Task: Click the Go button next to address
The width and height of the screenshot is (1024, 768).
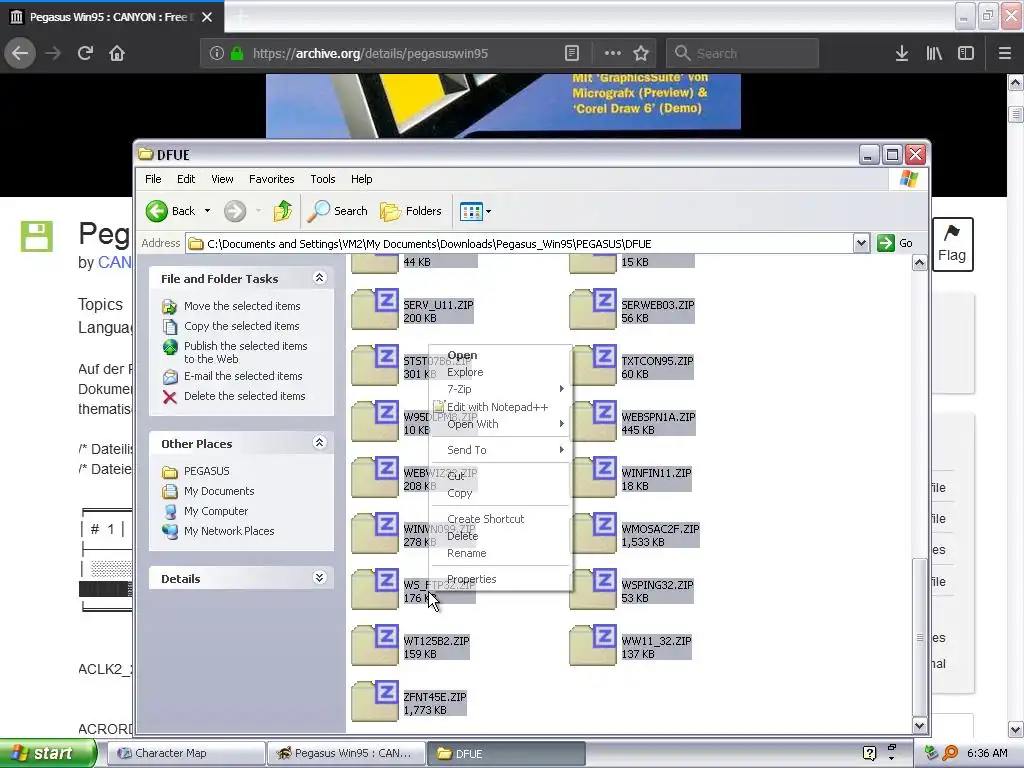Action: (x=895, y=243)
